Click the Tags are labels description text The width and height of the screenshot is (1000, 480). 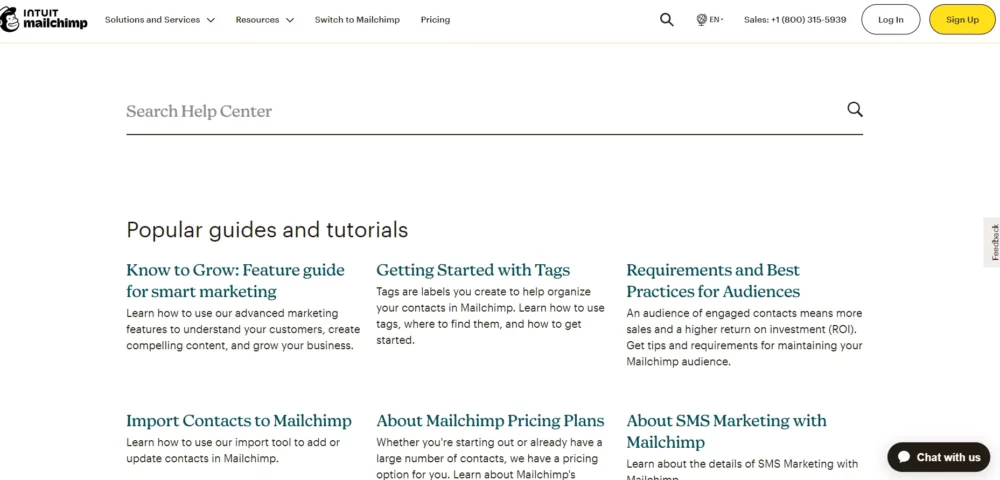(490, 316)
